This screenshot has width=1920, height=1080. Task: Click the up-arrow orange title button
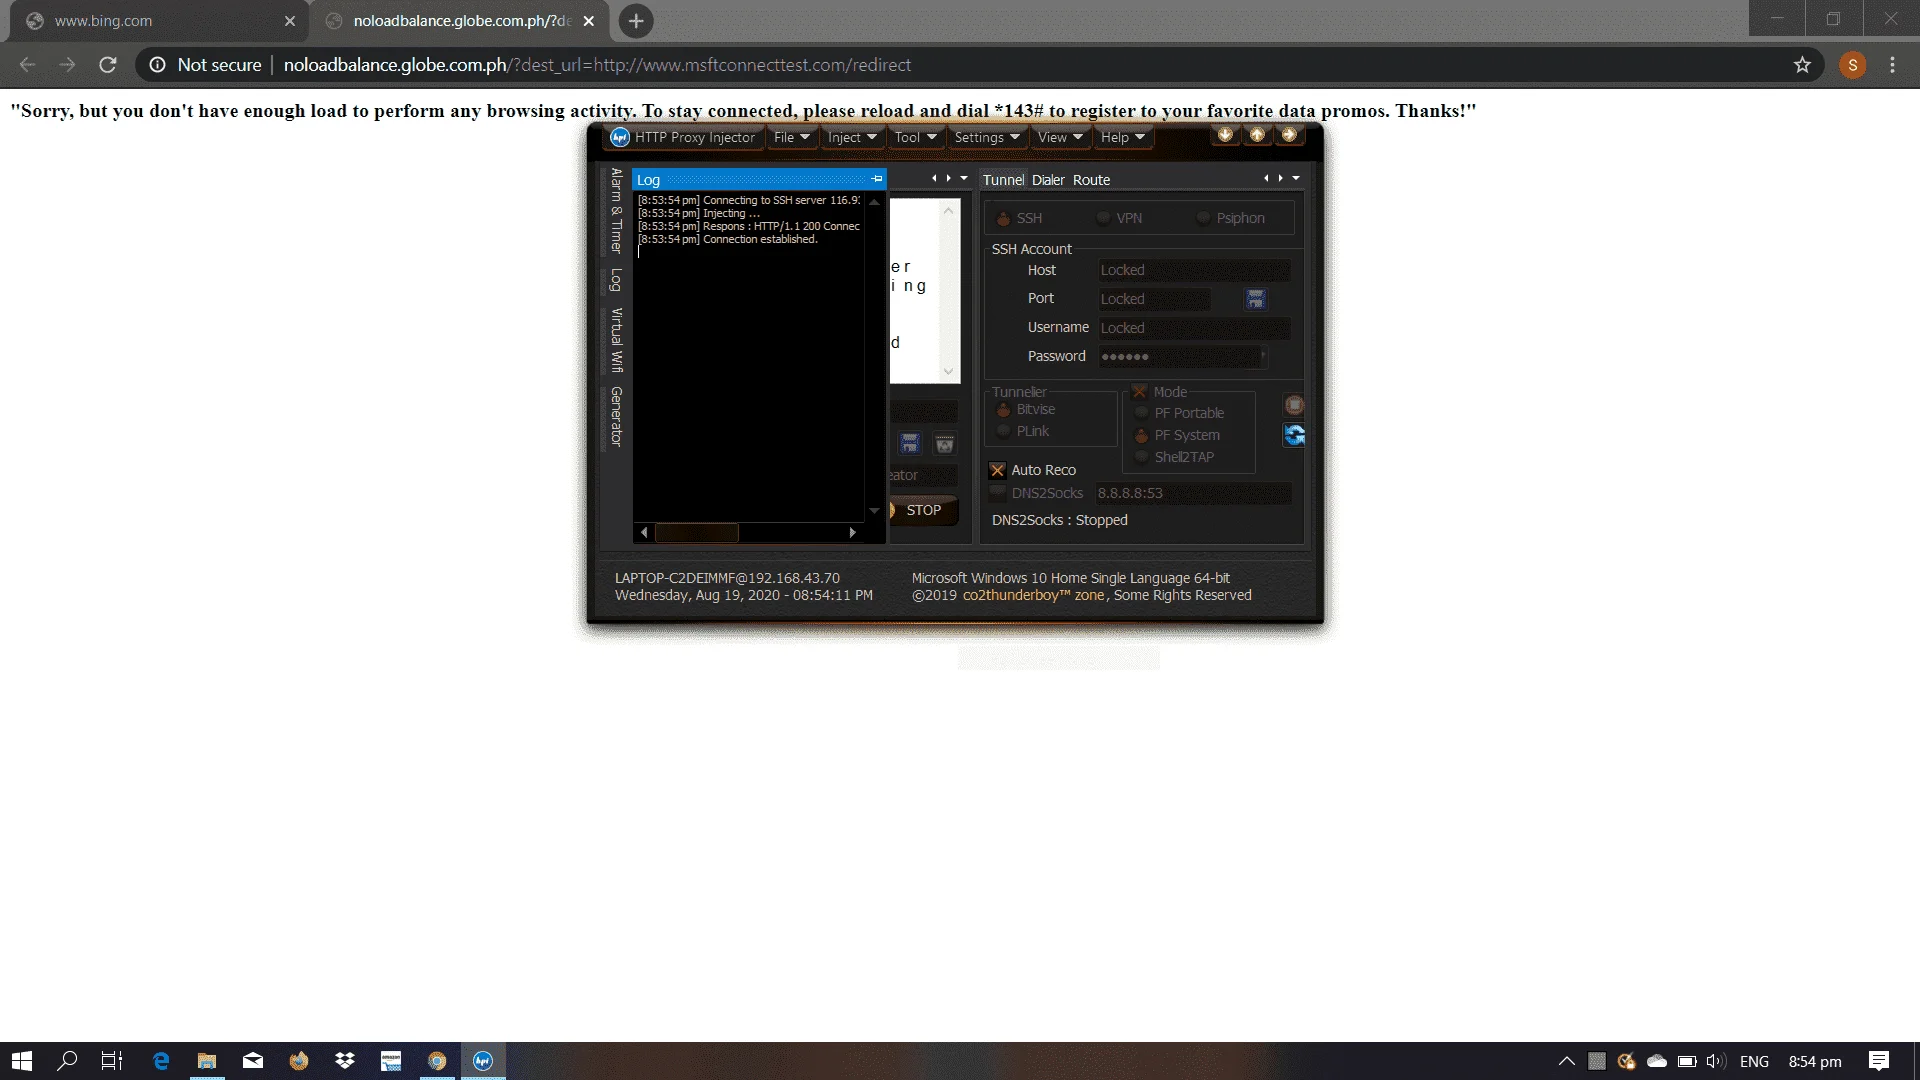coord(1257,135)
